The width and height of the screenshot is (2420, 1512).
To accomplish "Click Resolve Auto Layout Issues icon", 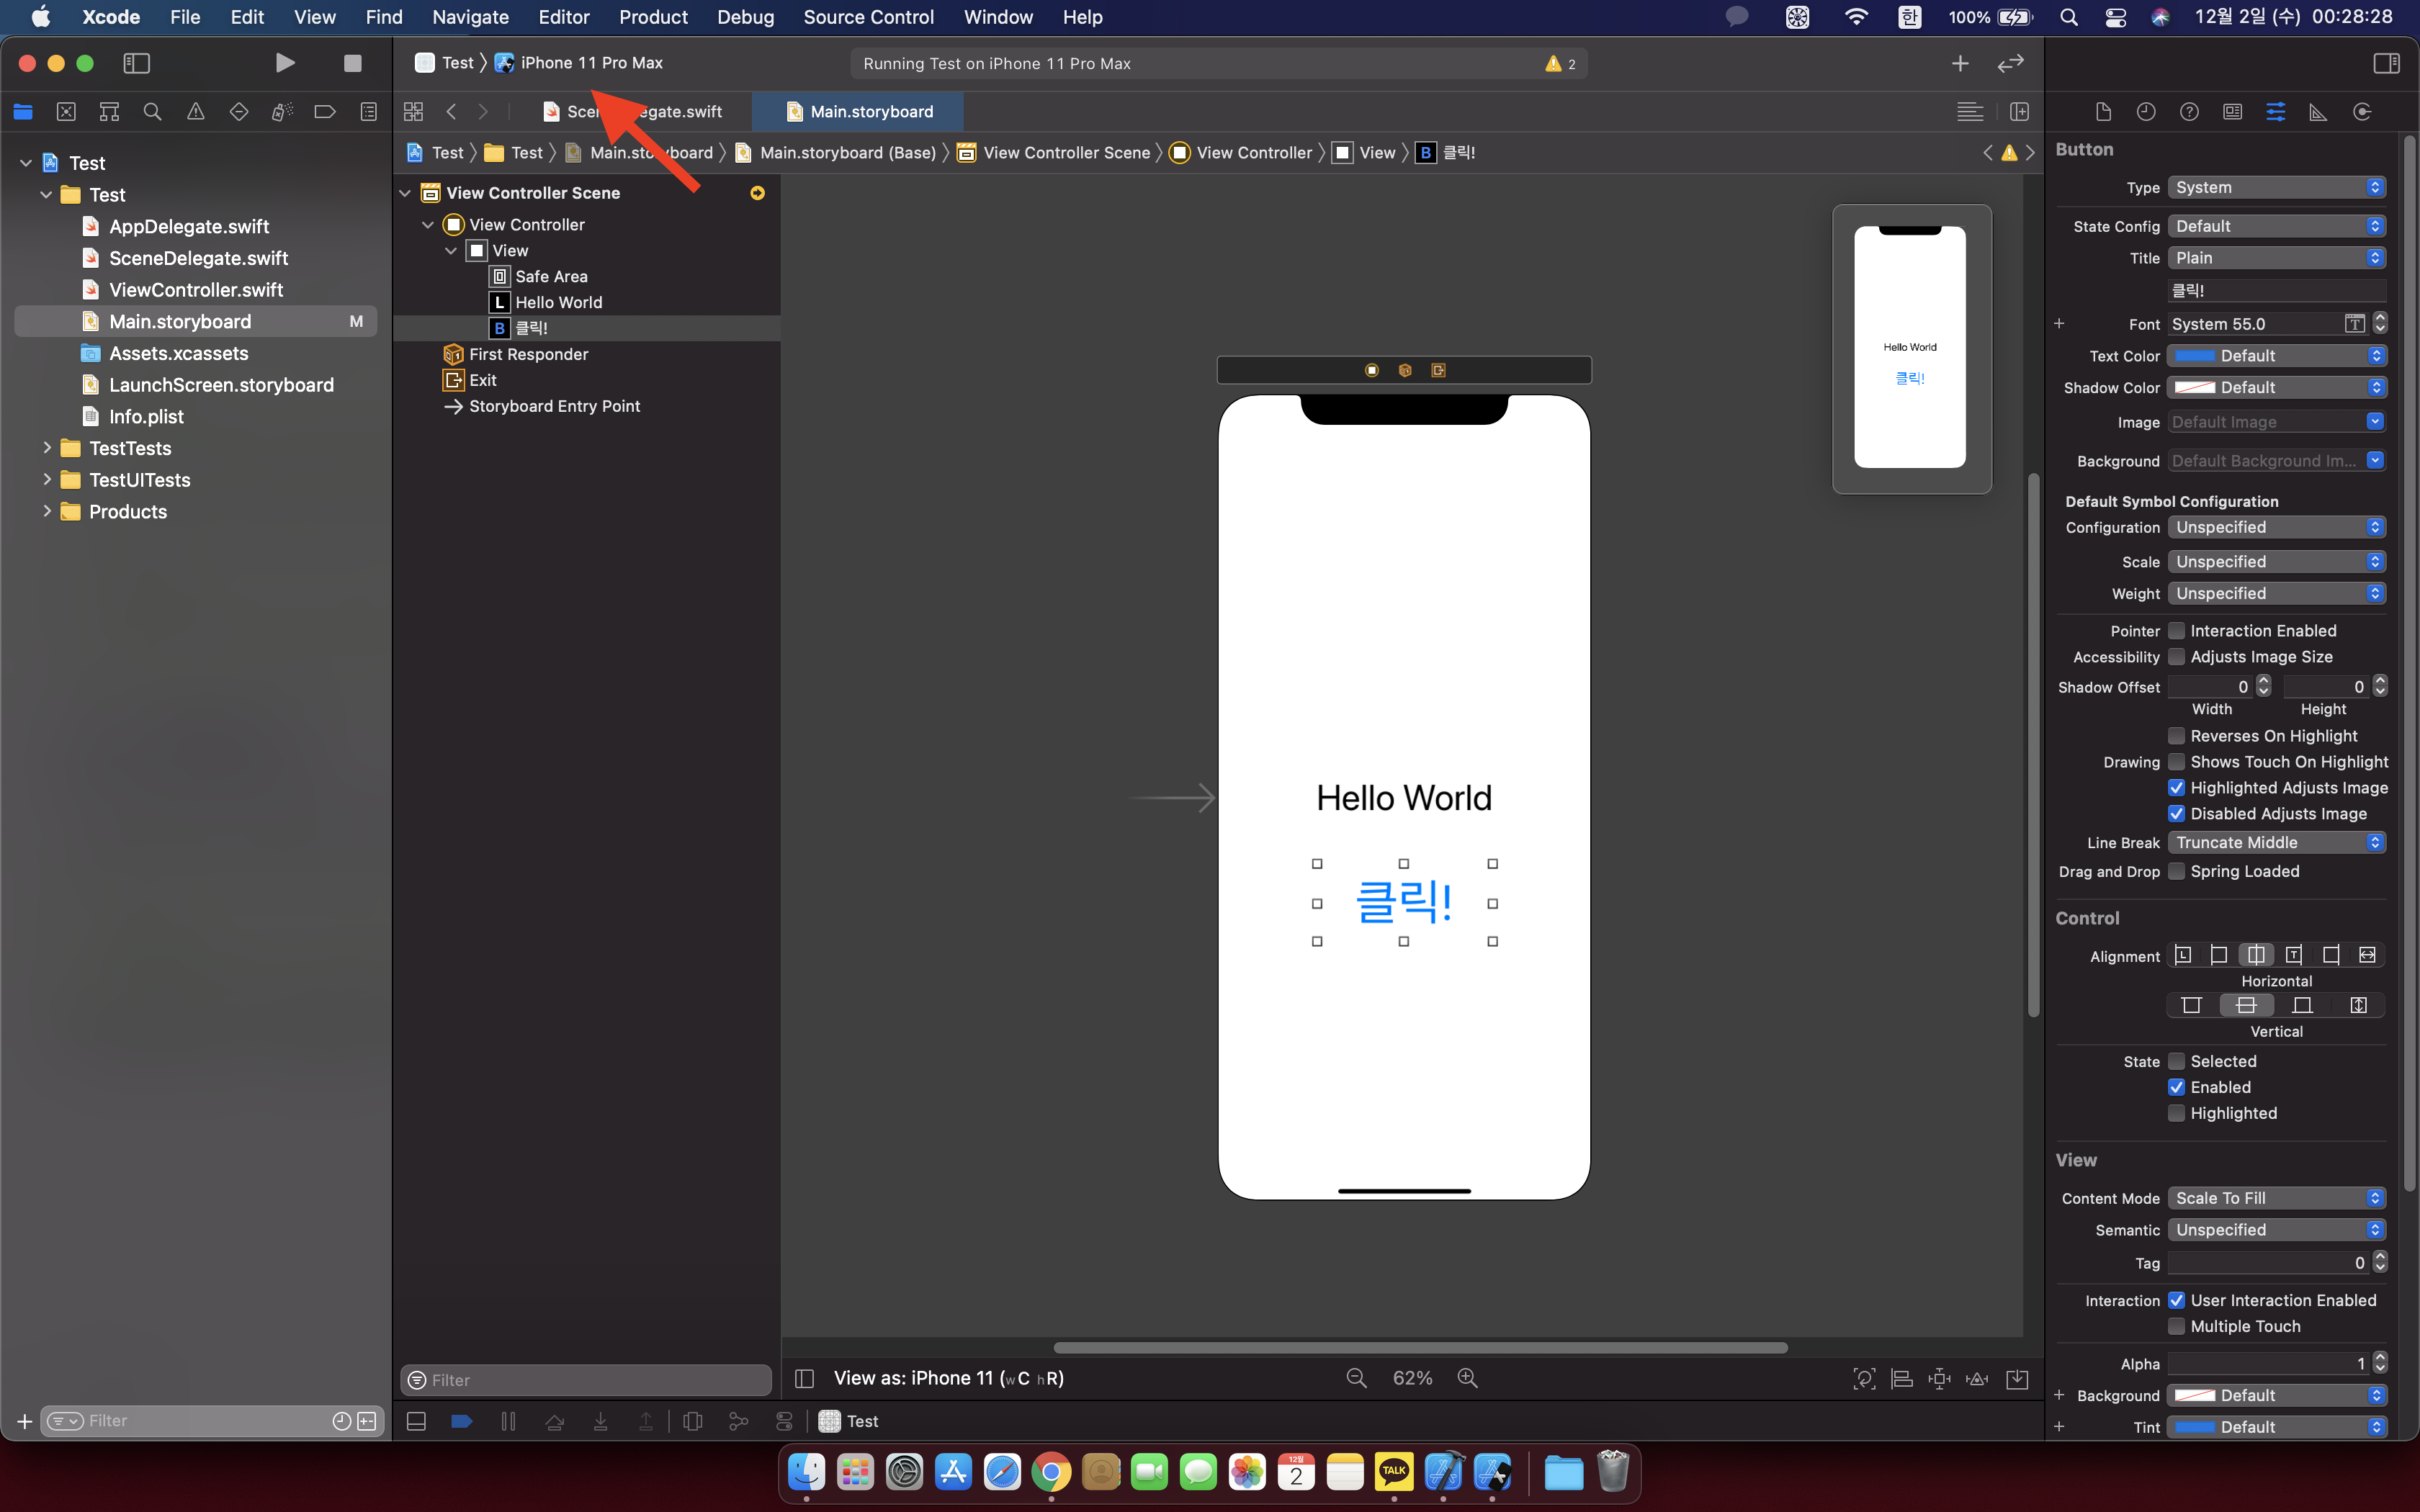I will [1977, 1379].
